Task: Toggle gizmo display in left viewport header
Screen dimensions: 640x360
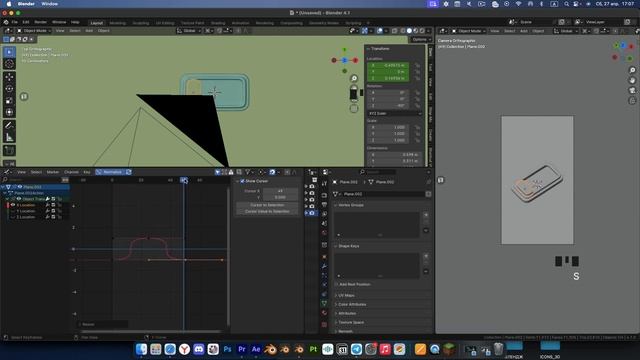Action: (x=364, y=31)
